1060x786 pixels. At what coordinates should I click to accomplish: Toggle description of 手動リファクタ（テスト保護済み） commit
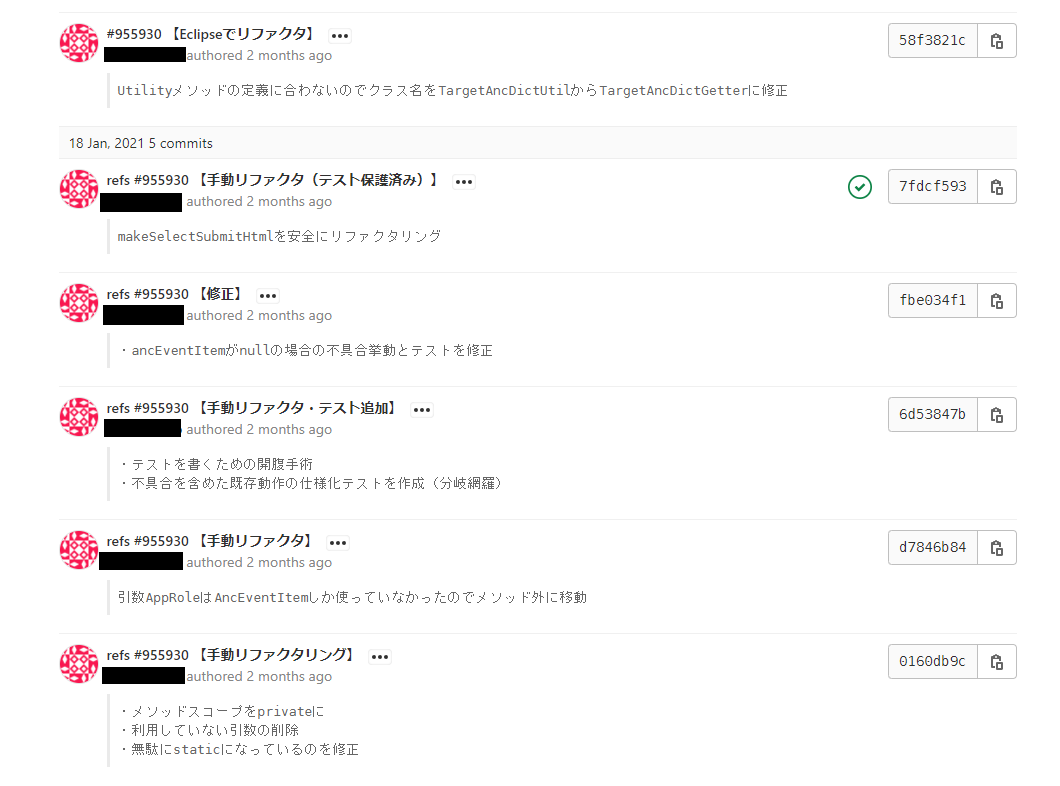tap(464, 182)
